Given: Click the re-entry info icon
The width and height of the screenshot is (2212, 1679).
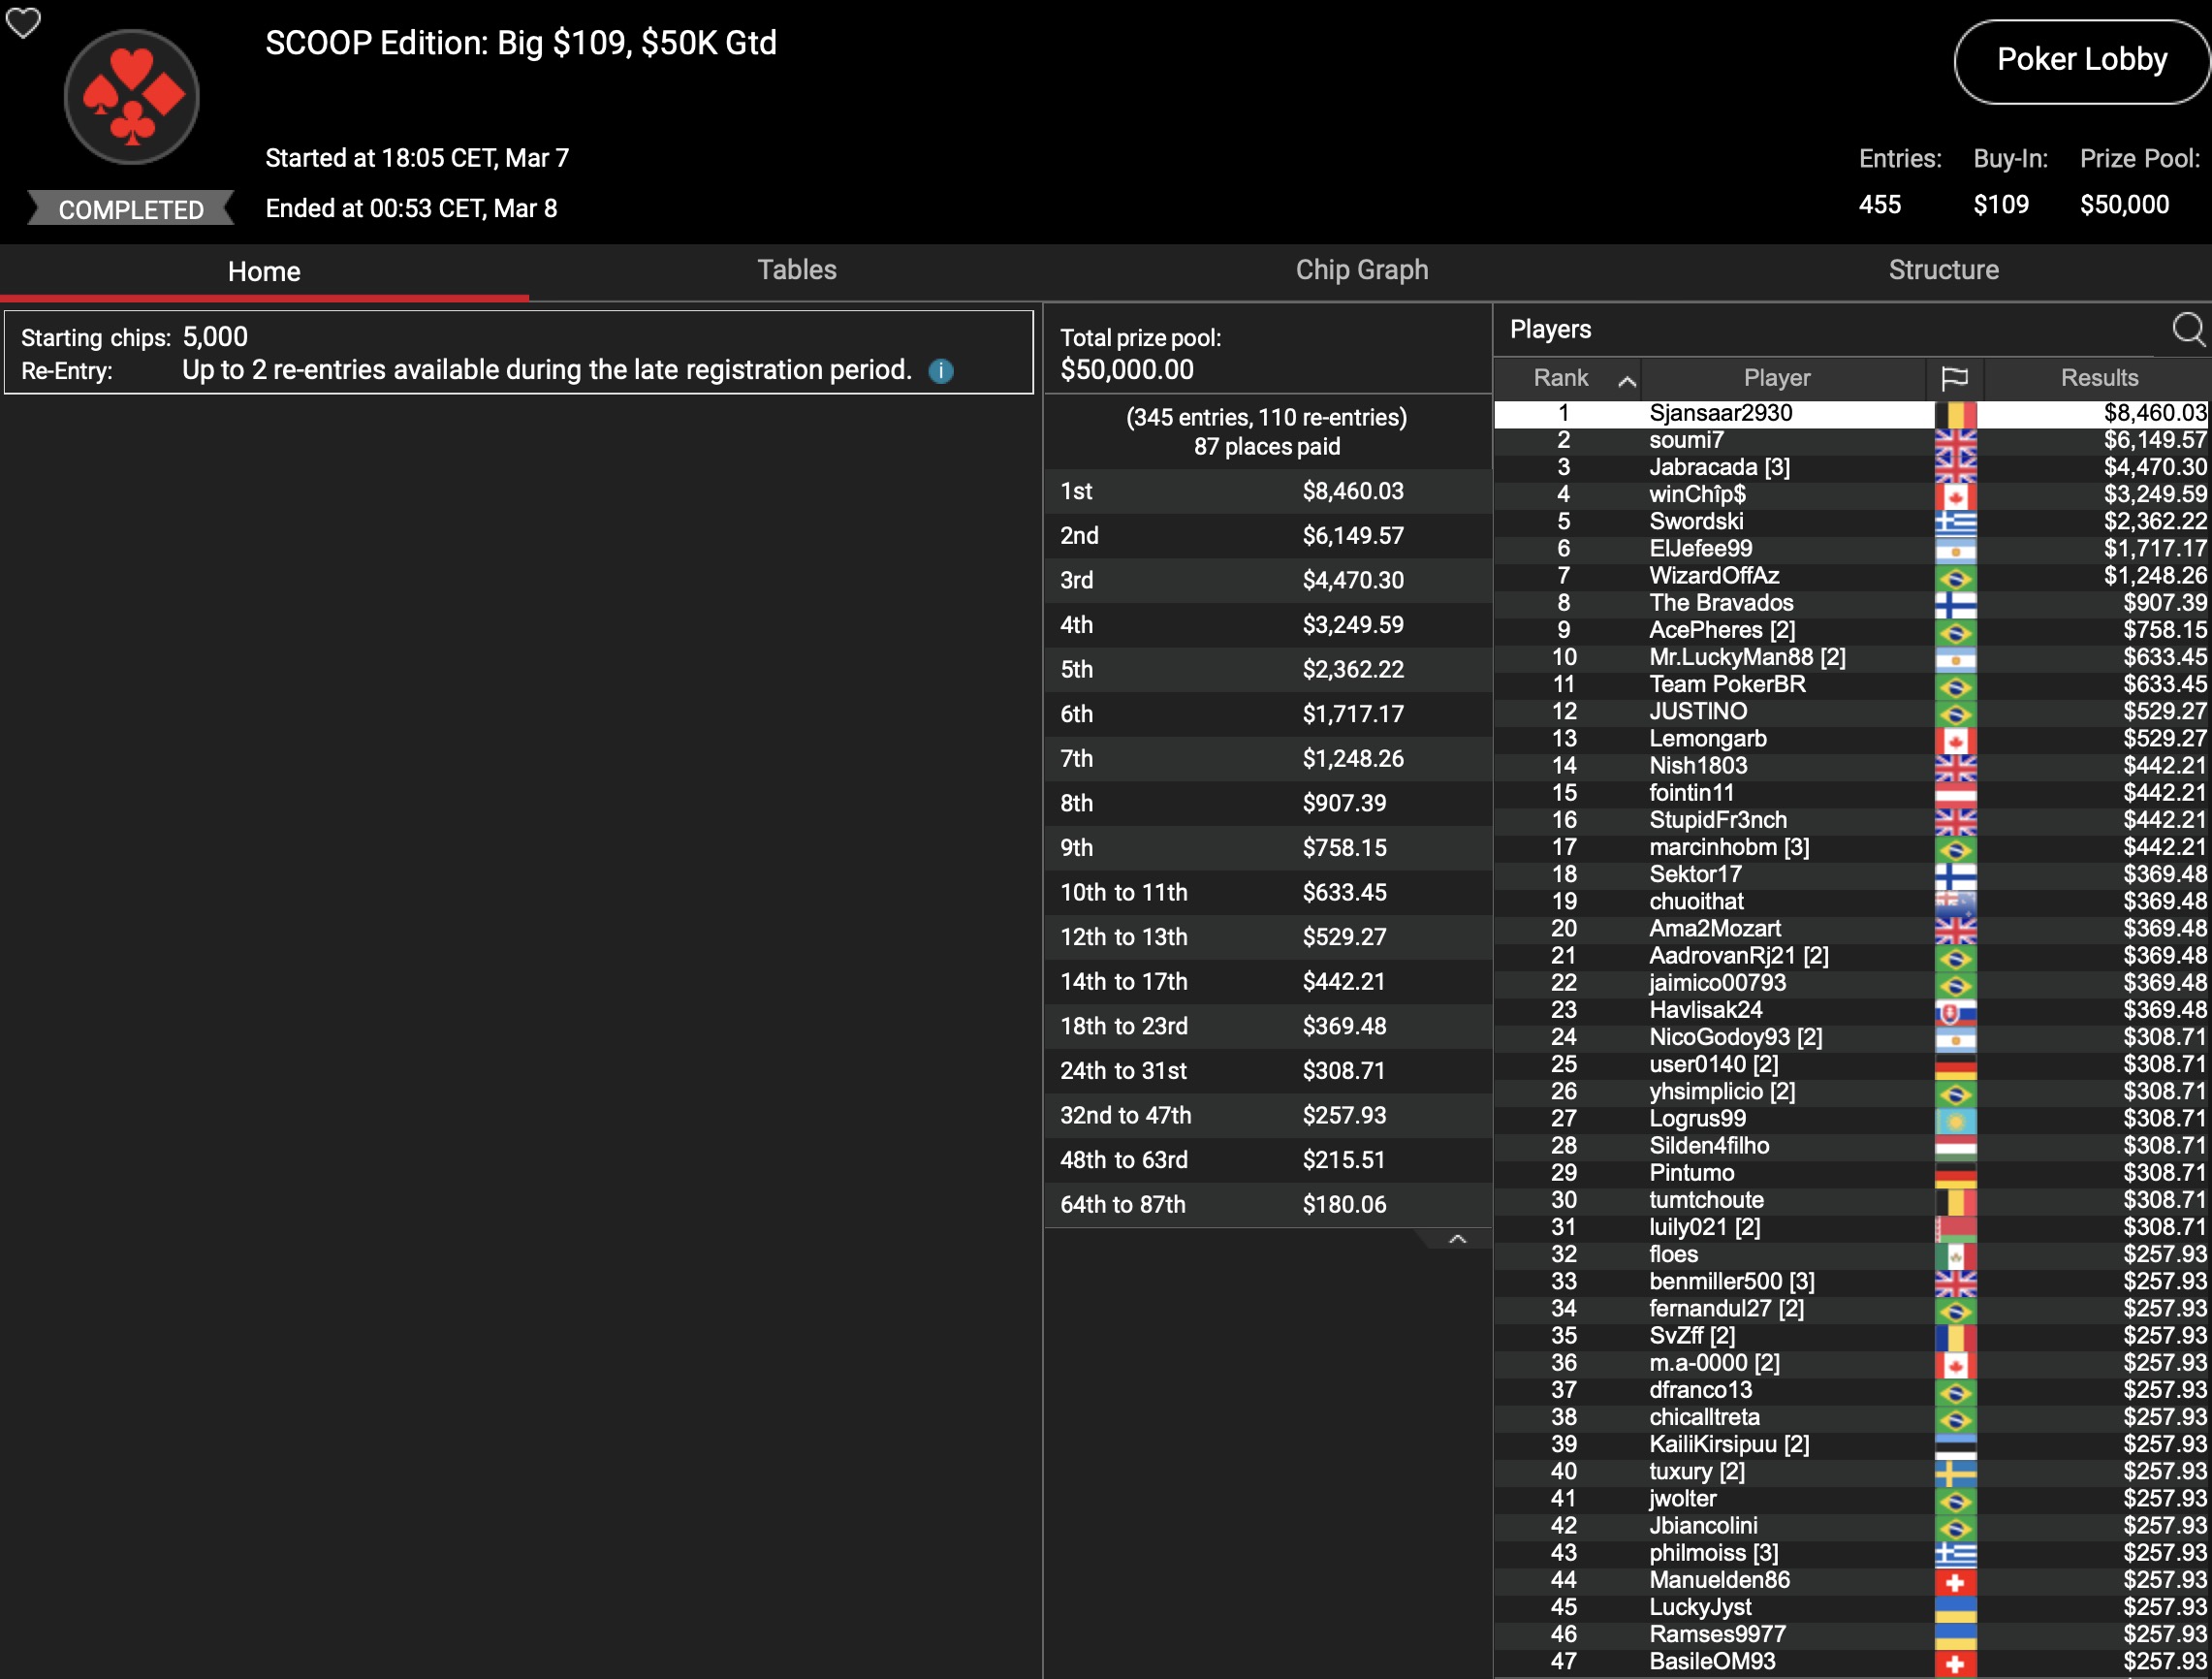Looking at the screenshot, I should click(x=940, y=371).
